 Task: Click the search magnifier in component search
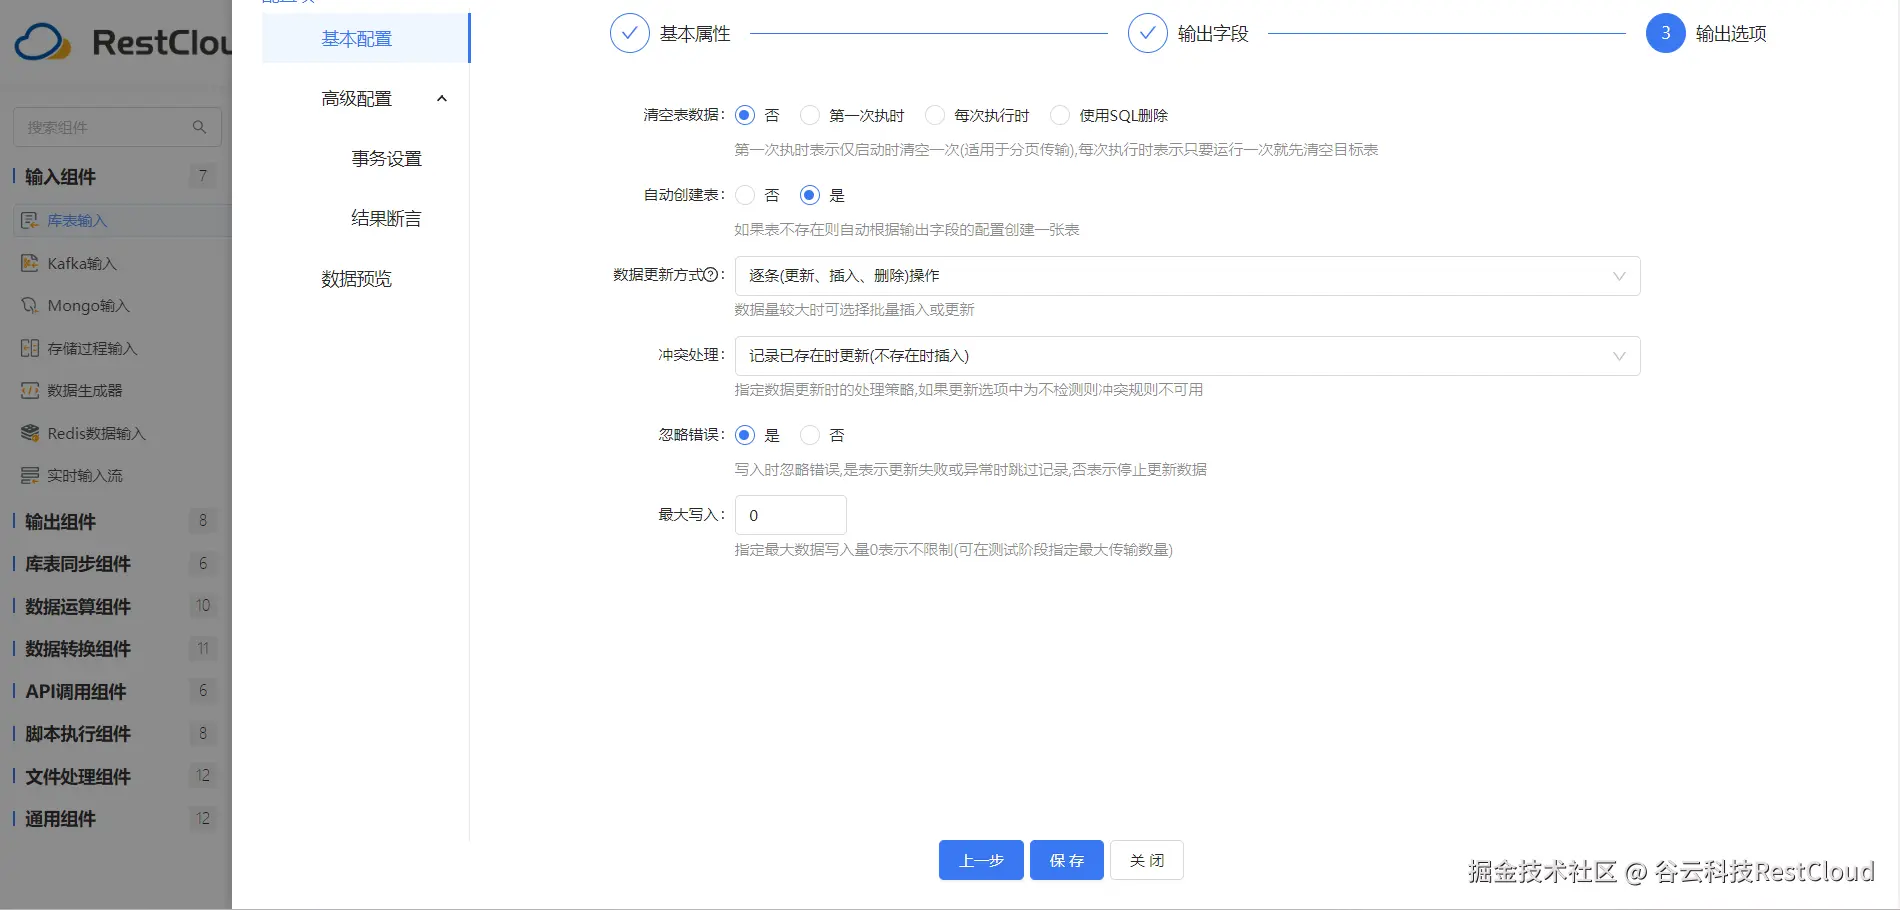point(199,127)
